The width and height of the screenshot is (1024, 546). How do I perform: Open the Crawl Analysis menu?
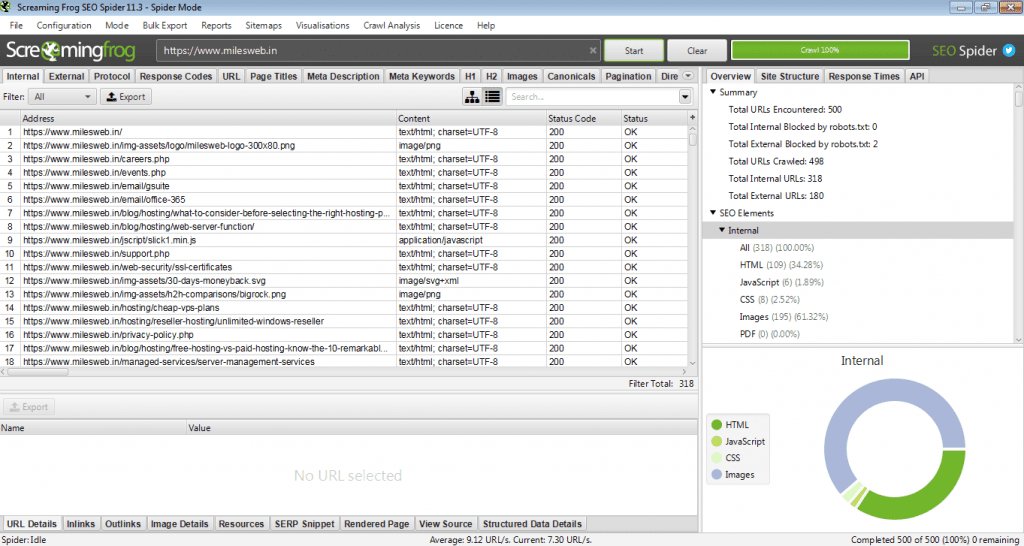click(390, 25)
